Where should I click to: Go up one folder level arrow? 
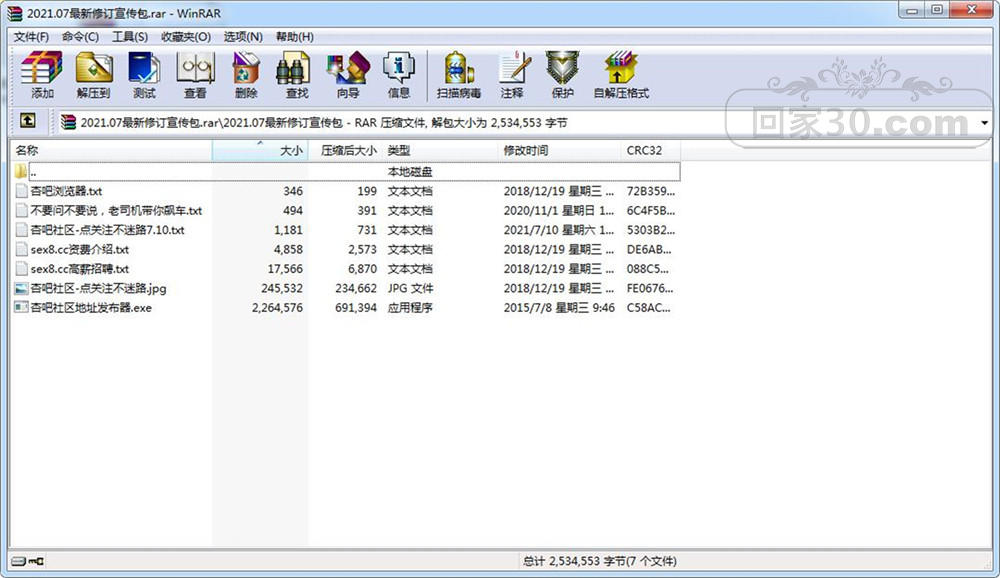27,121
